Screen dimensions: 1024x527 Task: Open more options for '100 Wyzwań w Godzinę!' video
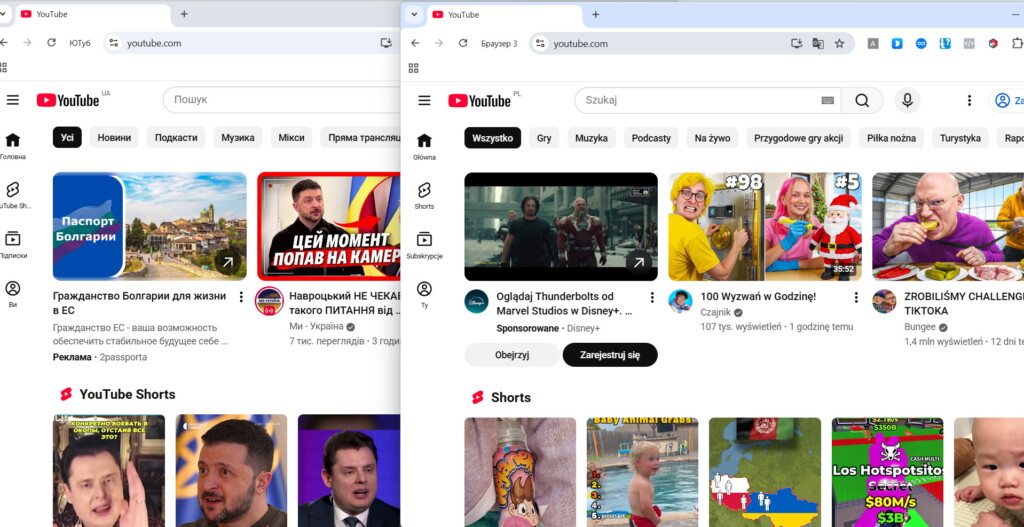[x=856, y=297]
